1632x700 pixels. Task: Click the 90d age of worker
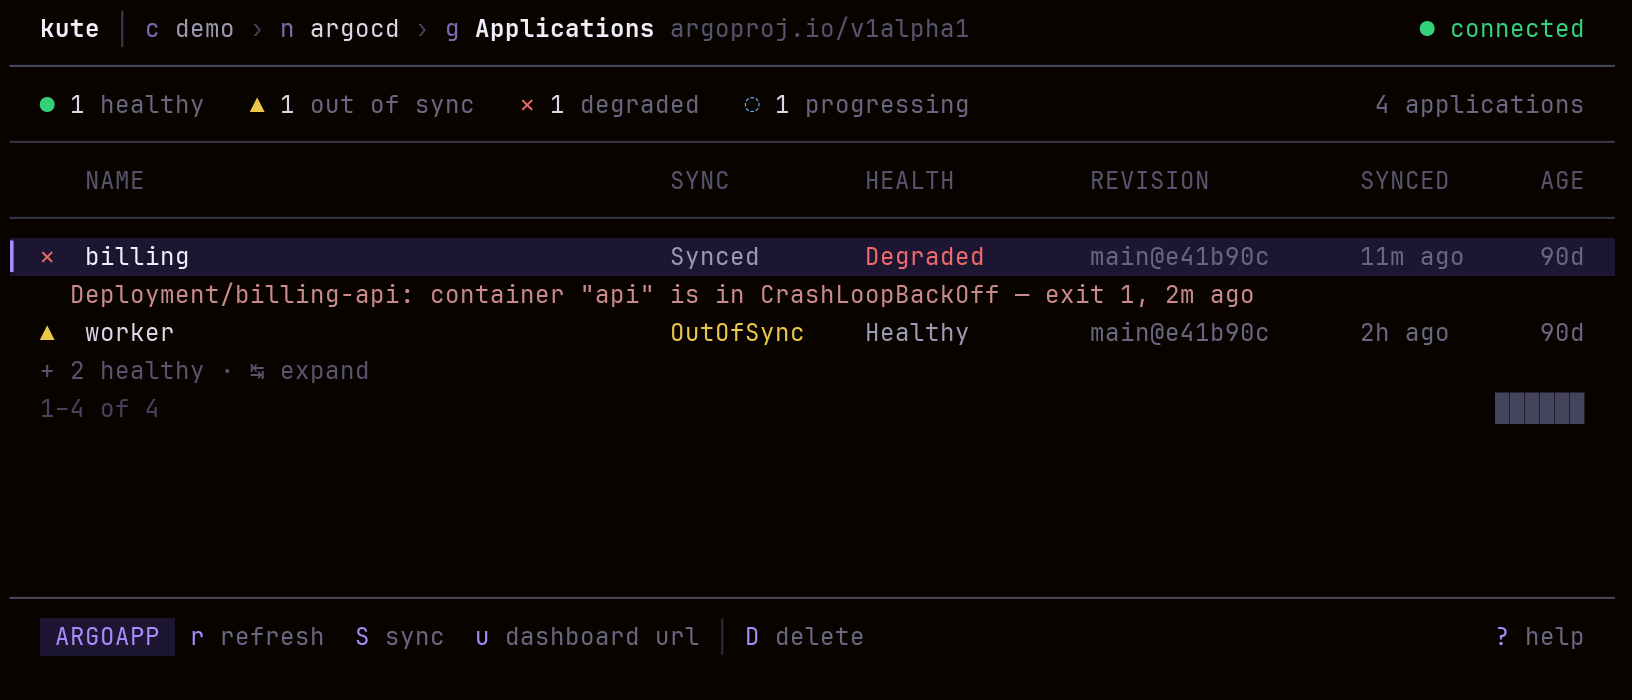pos(1562,333)
